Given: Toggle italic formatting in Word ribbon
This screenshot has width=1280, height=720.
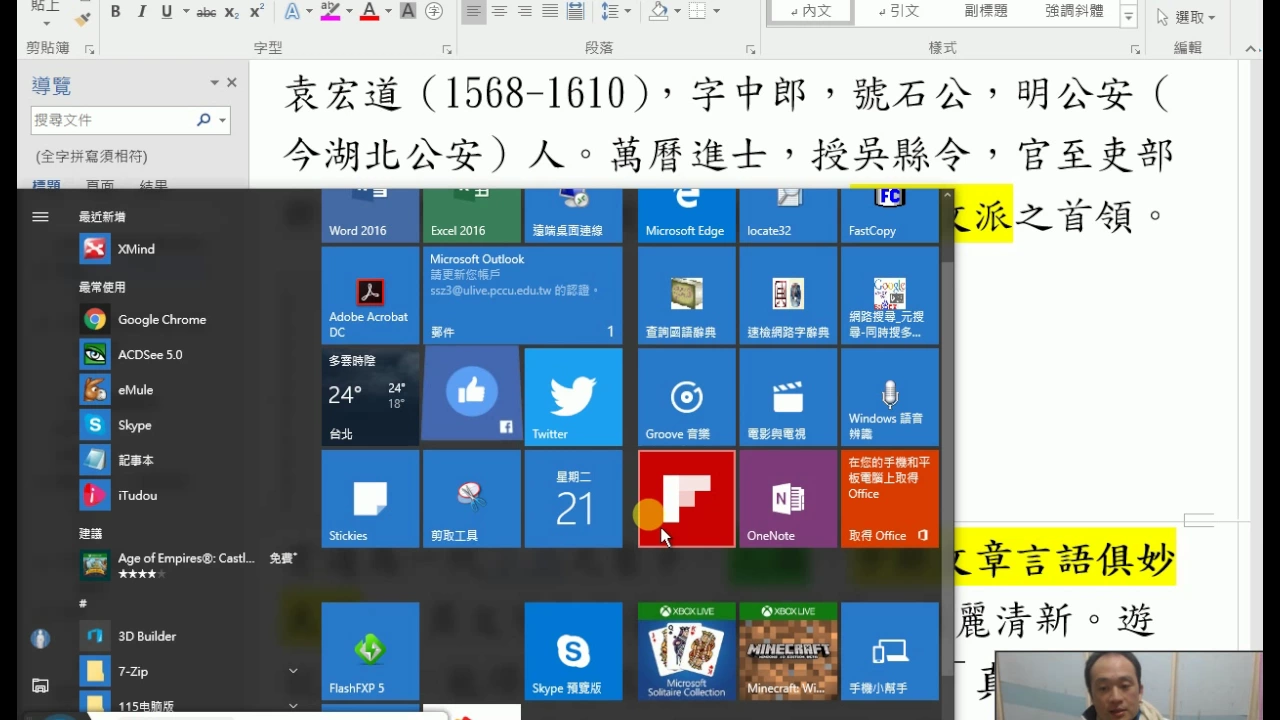Looking at the screenshot, I should [x=141, y=12].
